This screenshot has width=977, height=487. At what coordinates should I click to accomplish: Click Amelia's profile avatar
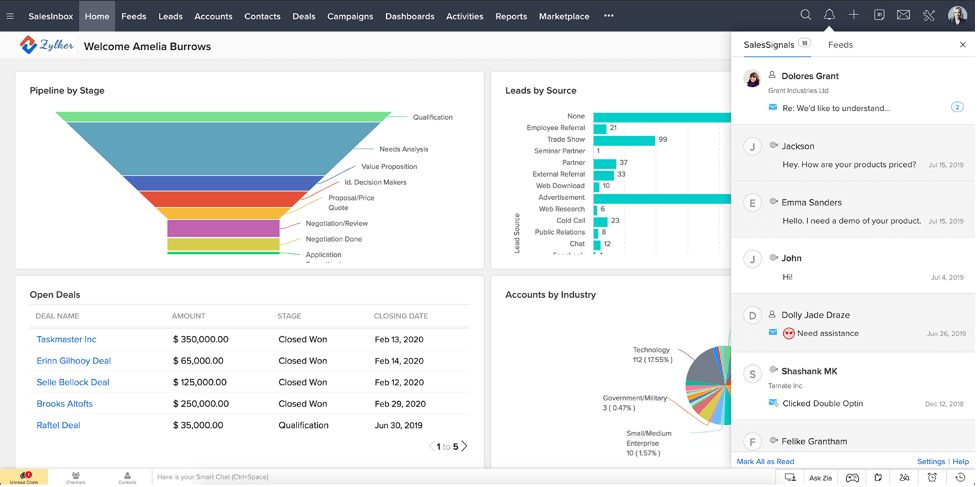[957, 16]
